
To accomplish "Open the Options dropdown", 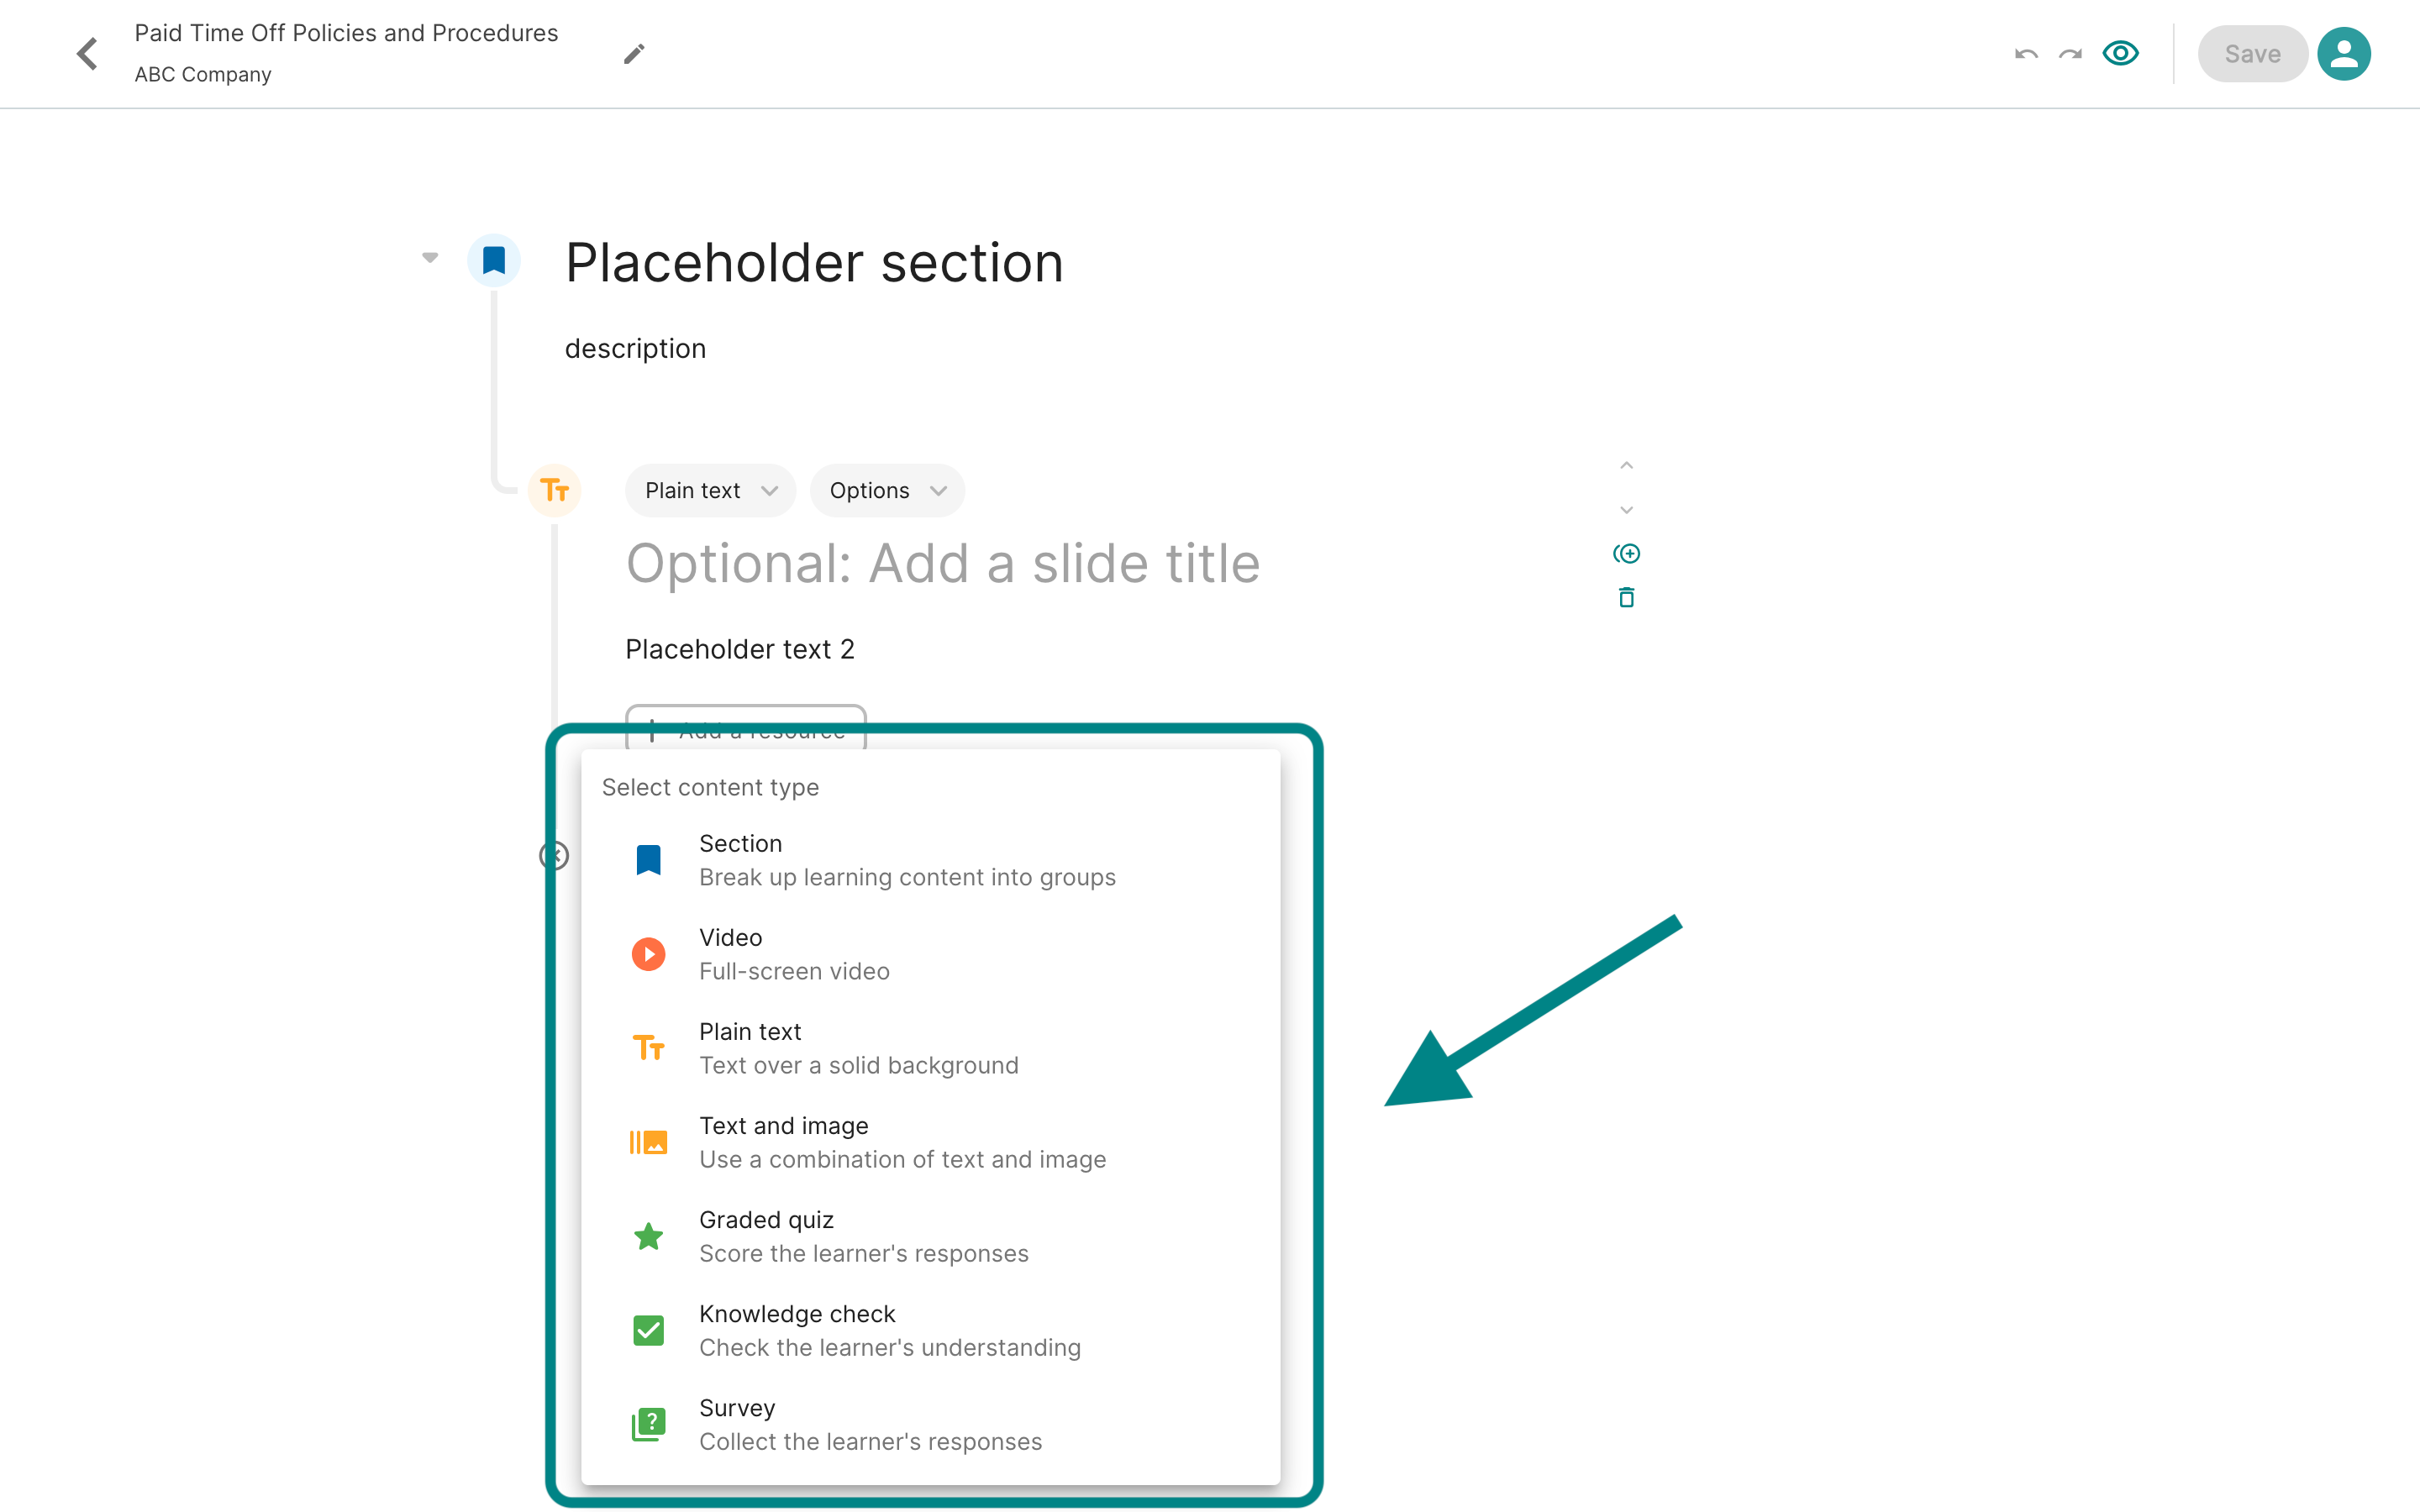I will [x=887, y=490].
